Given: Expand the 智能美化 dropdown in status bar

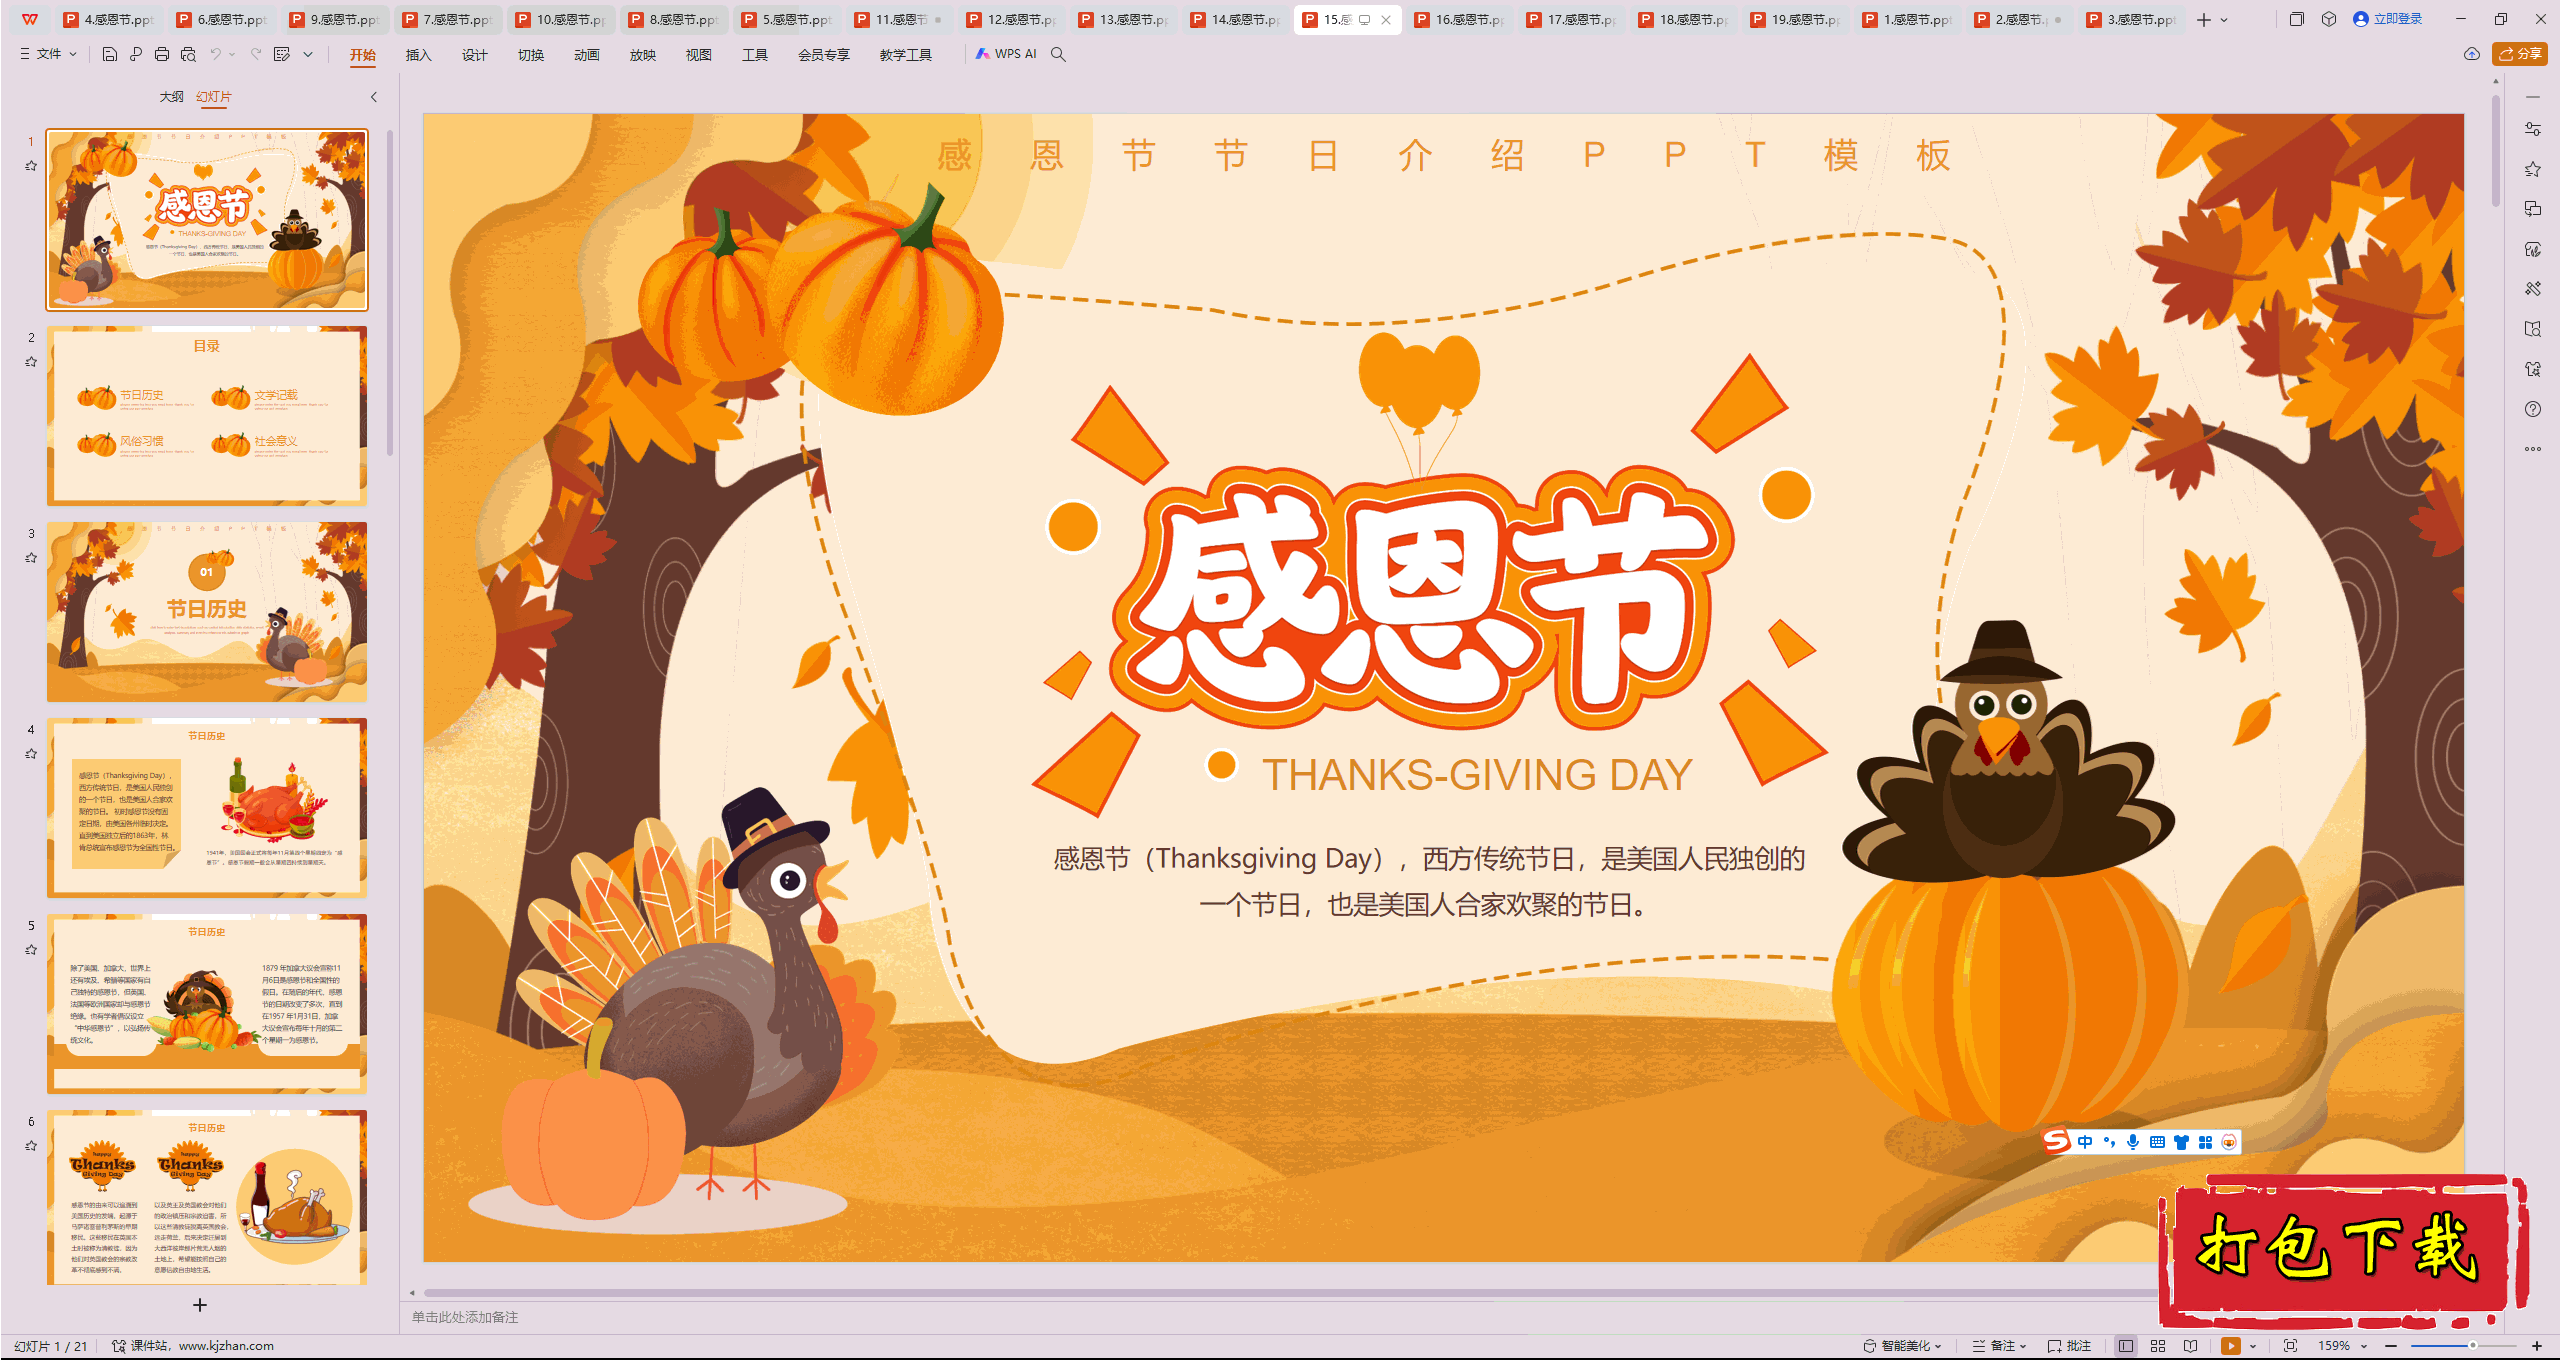Looking at the screenshot, I should click(1938, 1346).
